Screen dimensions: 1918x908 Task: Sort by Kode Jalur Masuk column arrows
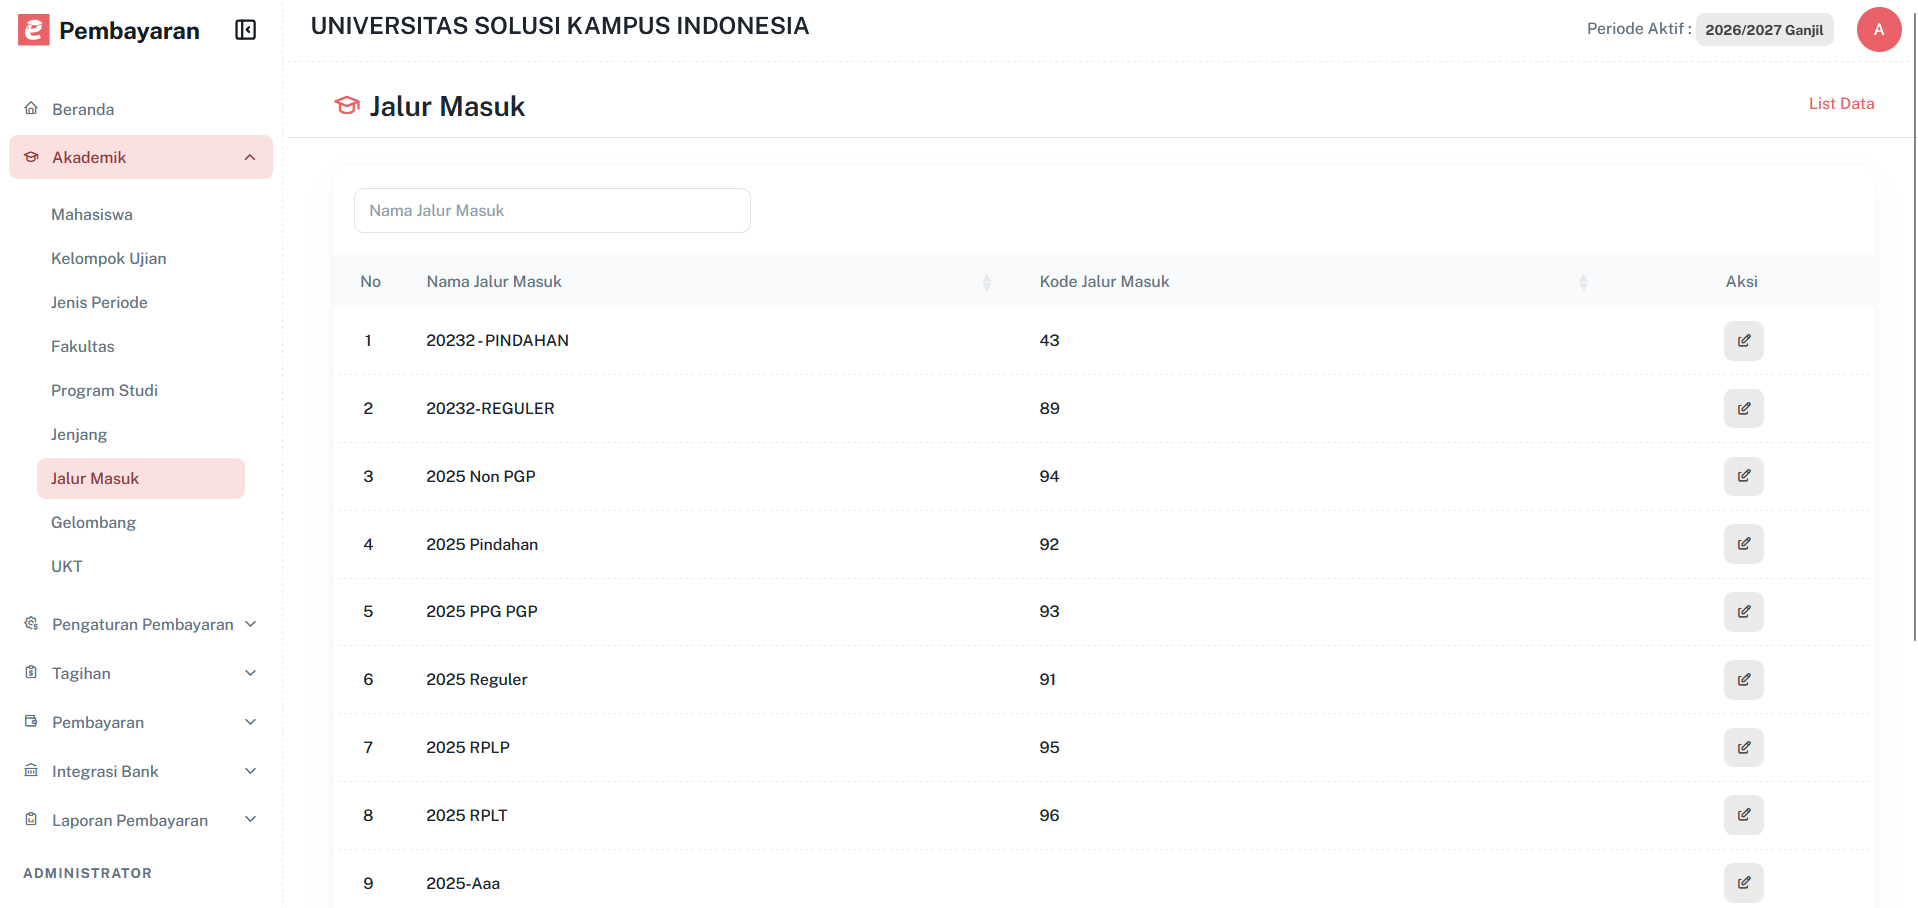coord(1583,282)
